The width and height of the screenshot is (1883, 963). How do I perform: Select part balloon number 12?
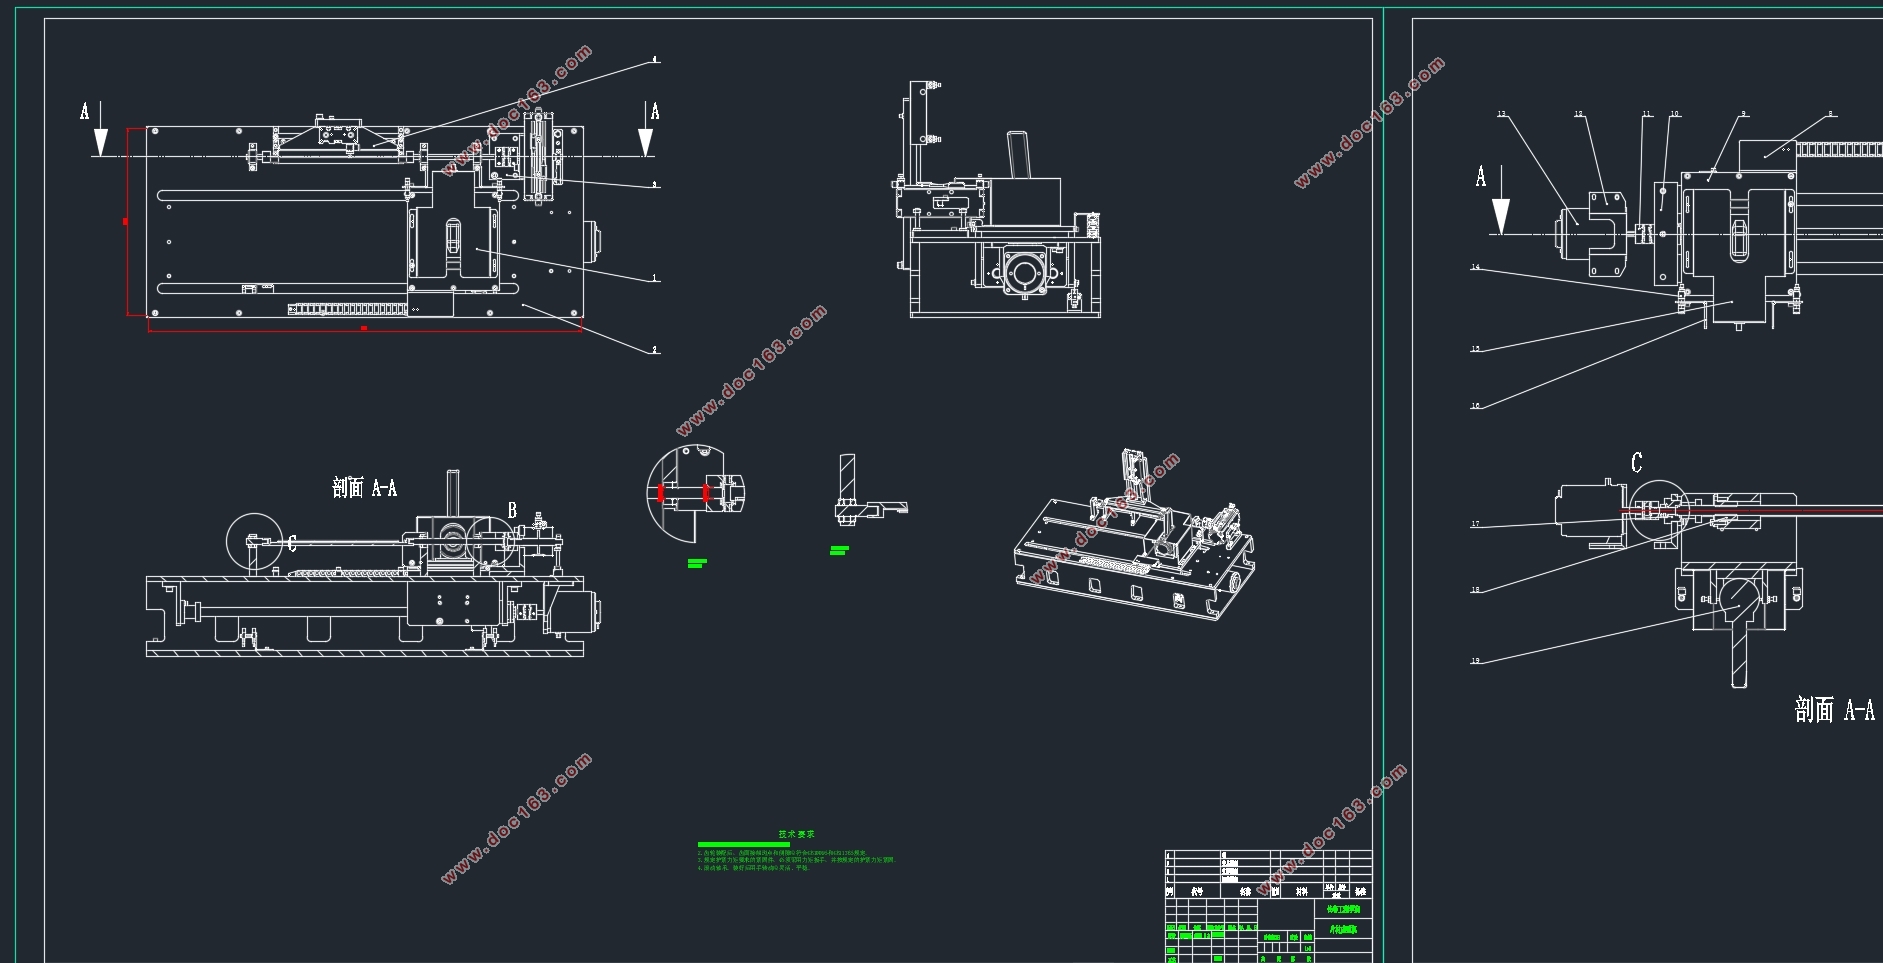pyautogui.click(x=1579, y=114)
